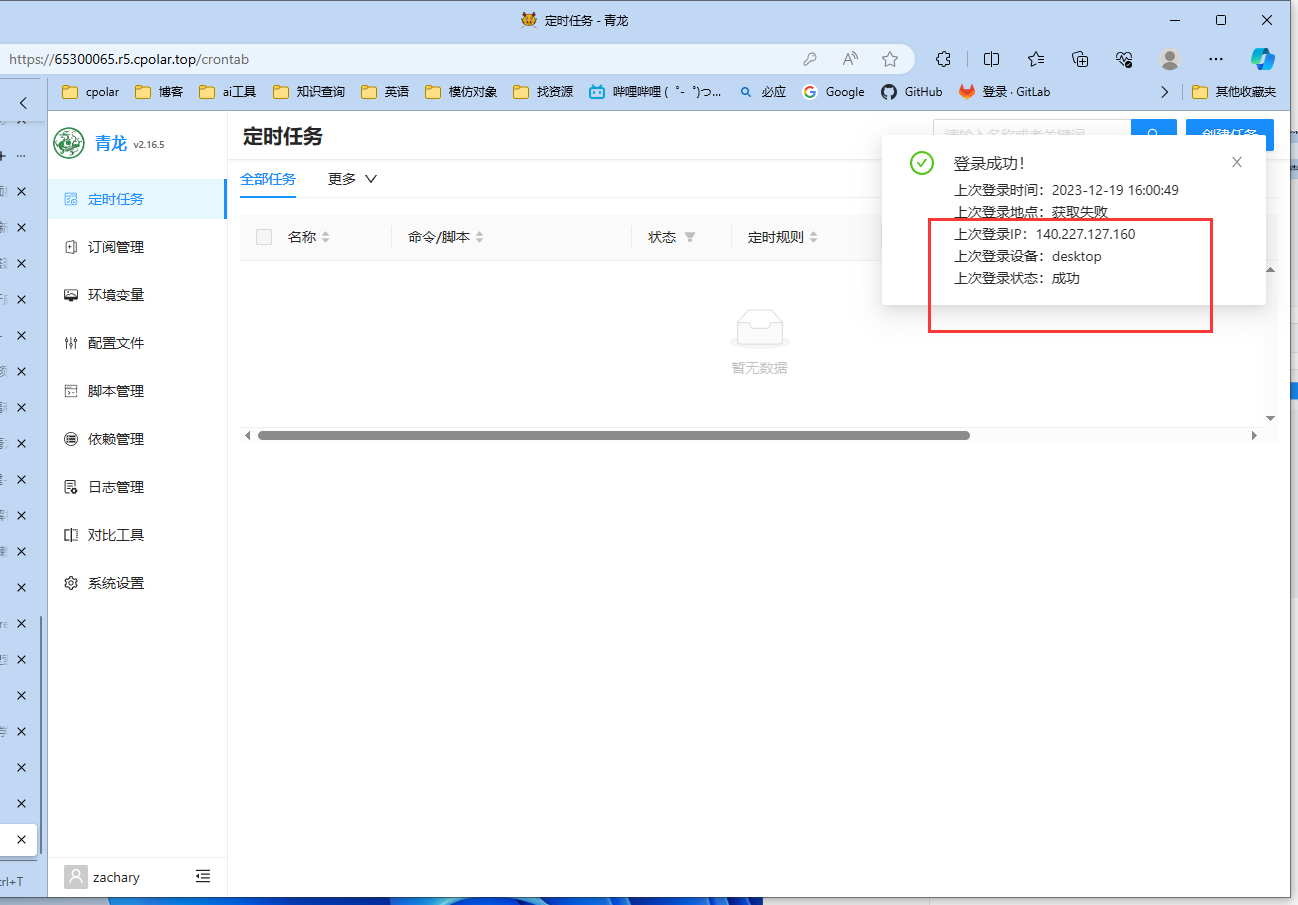Tick the select-all checkbox in table header

point(264,237)
